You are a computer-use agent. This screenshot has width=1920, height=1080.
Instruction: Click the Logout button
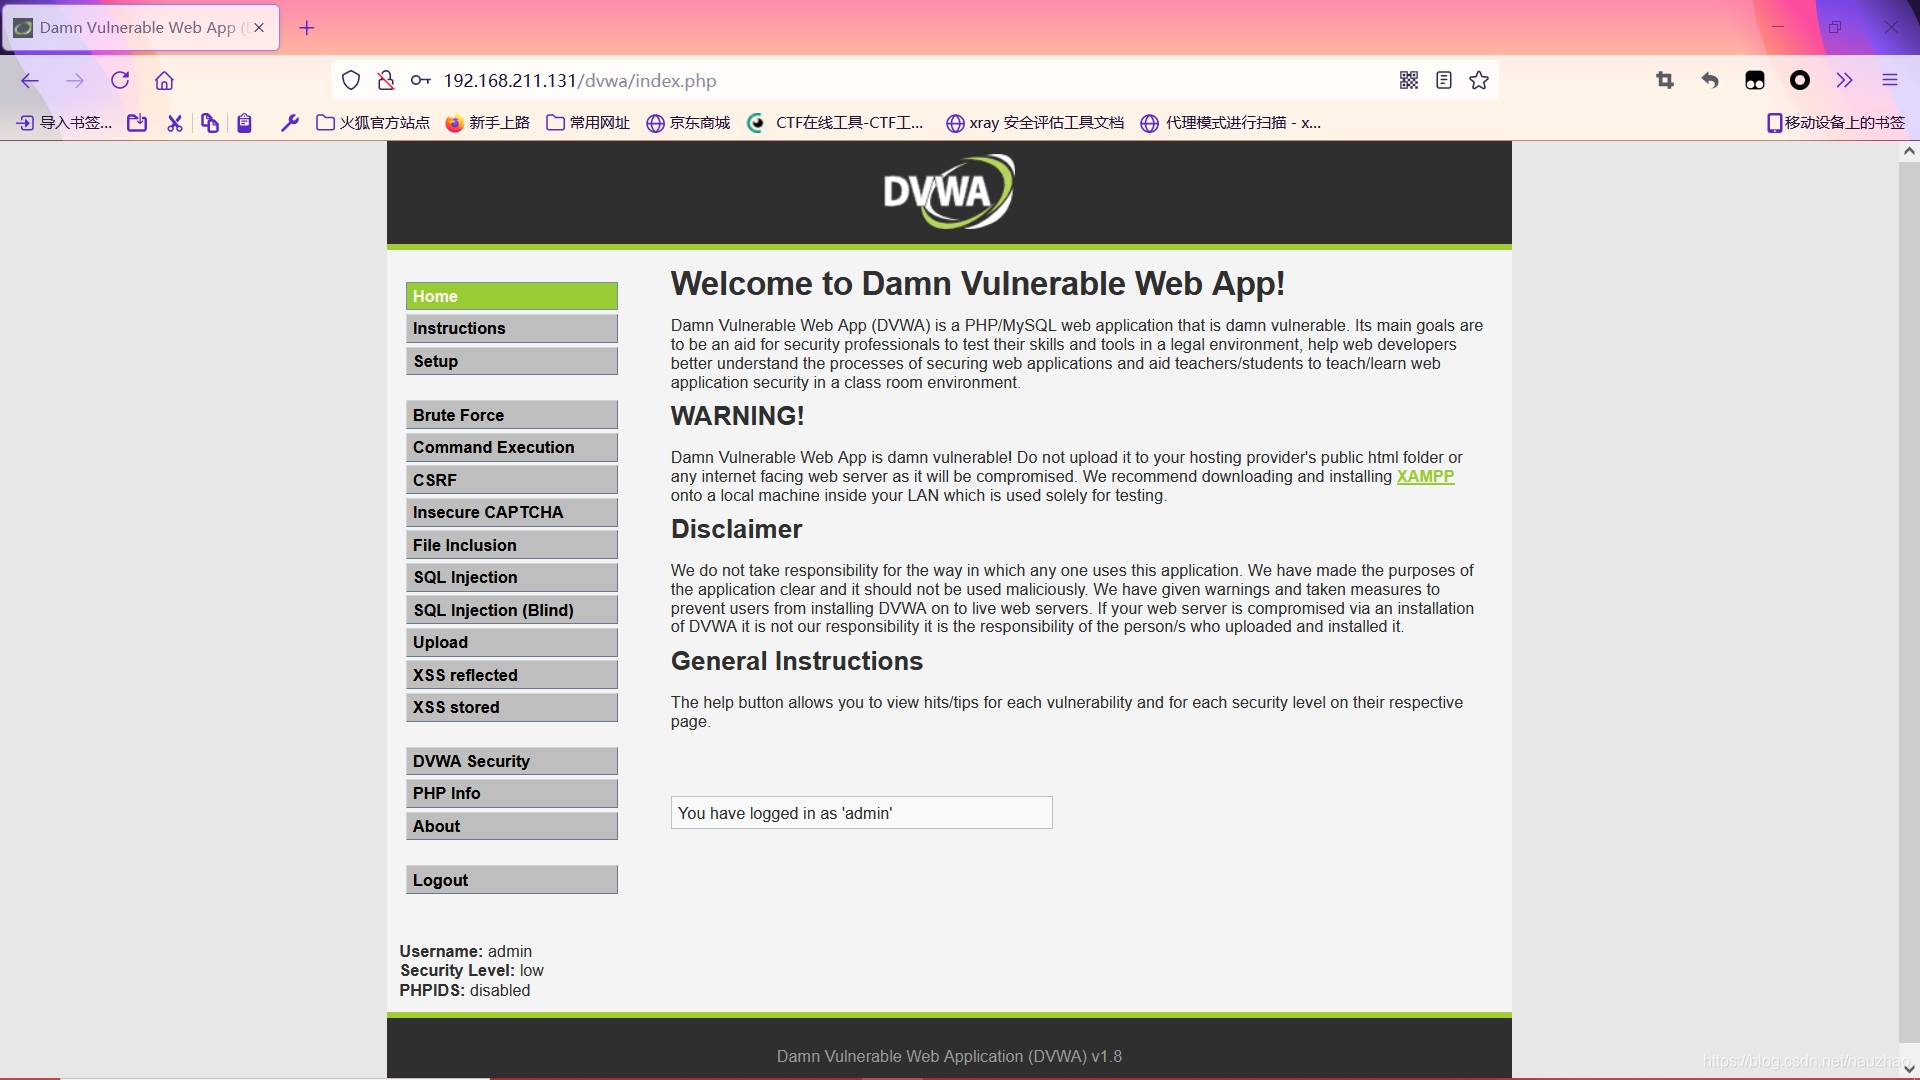(511, 880)
